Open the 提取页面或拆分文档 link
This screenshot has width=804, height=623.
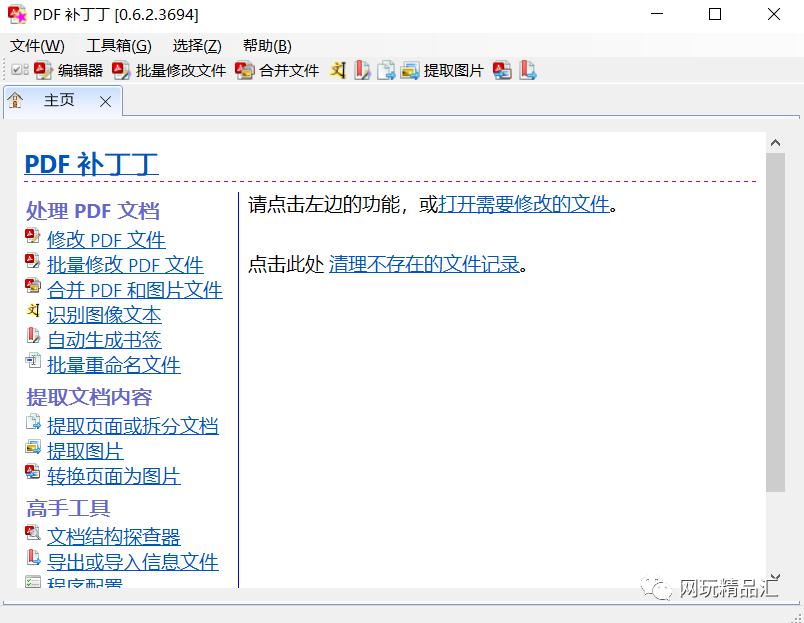(x=133, y=426)
